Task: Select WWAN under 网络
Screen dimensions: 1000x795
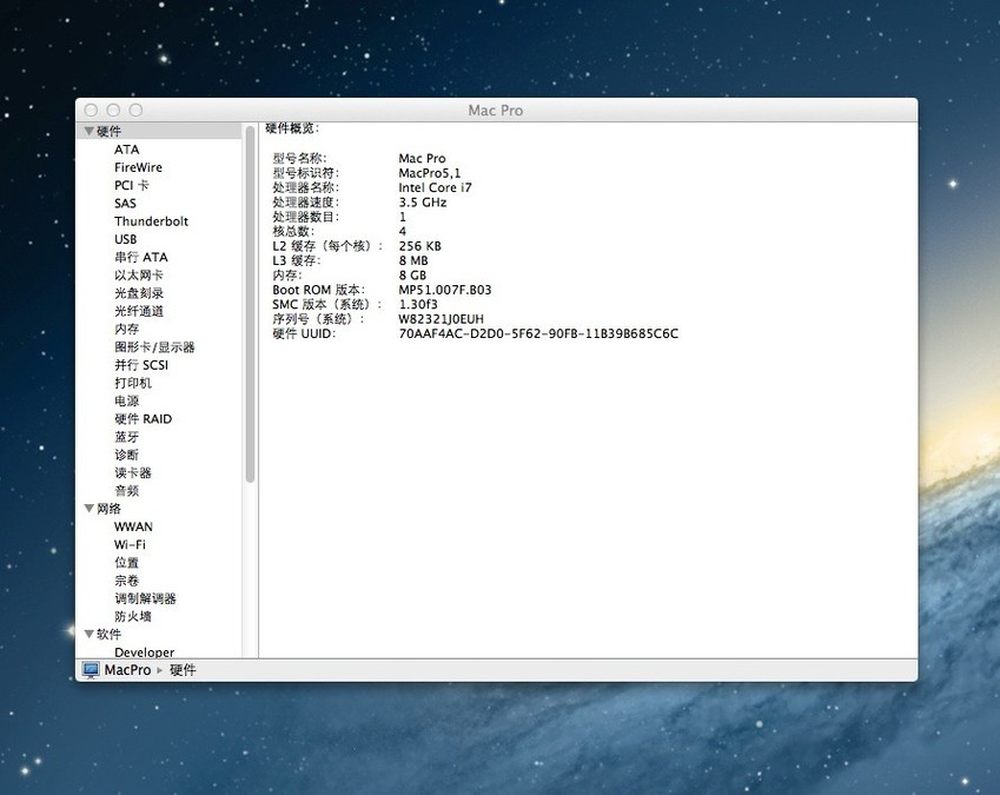Action: 133,527
